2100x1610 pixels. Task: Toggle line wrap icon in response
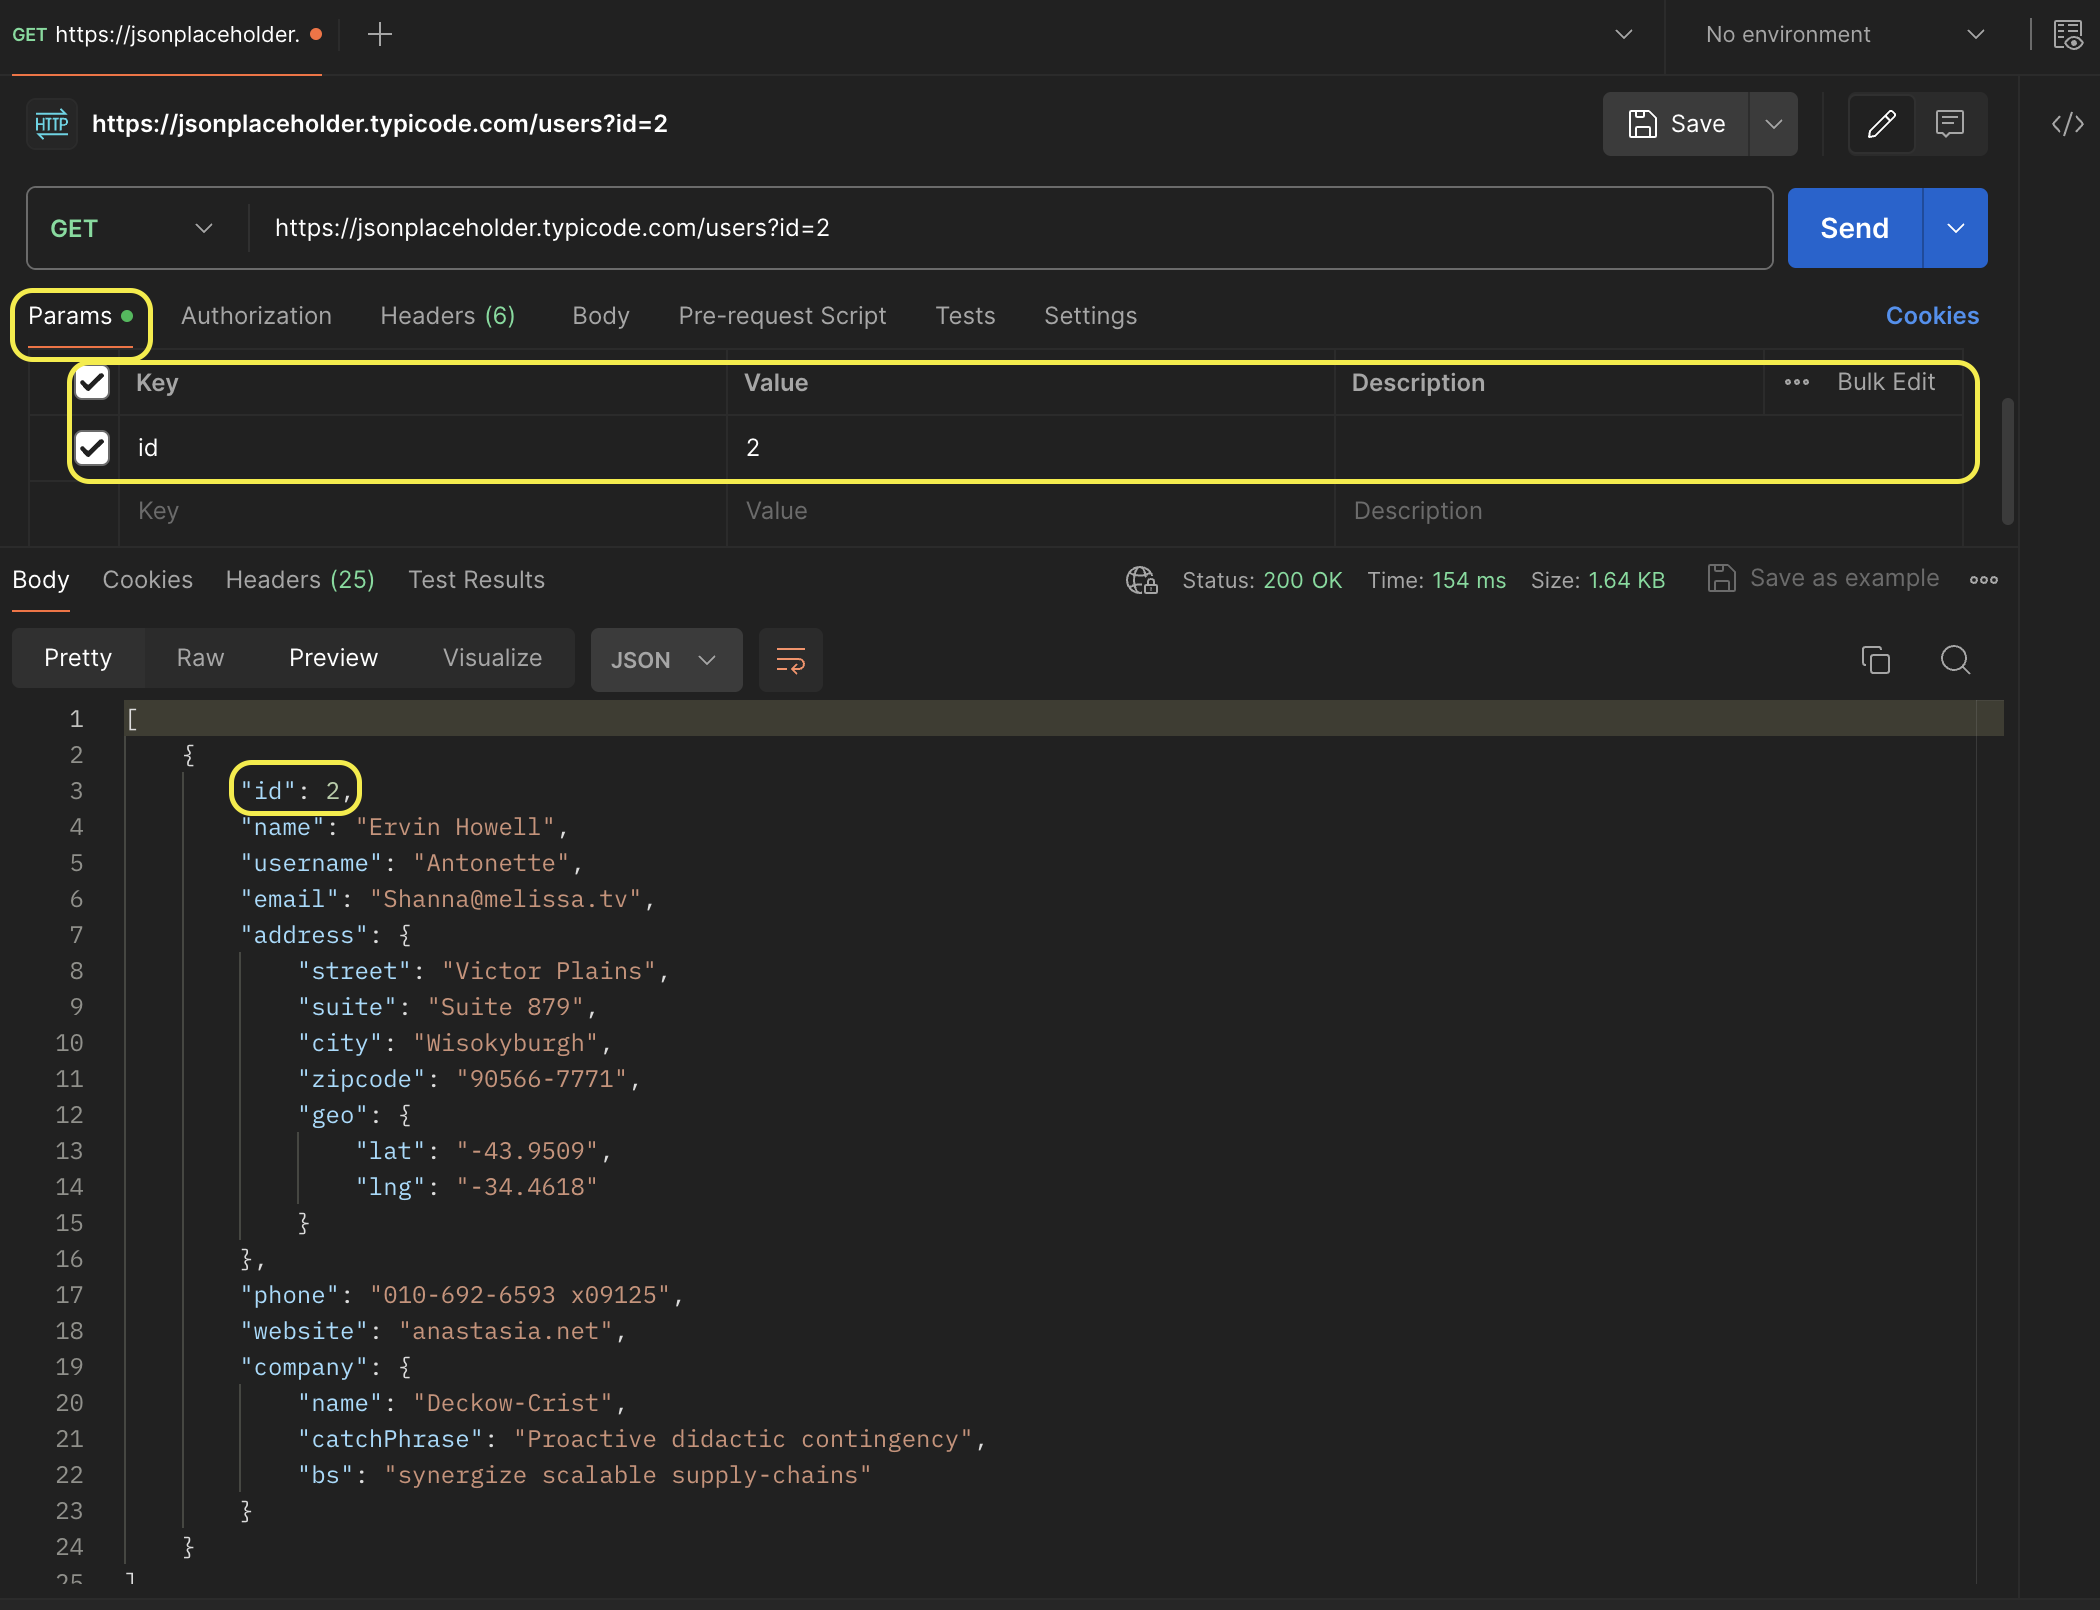[x=790, y=660]
